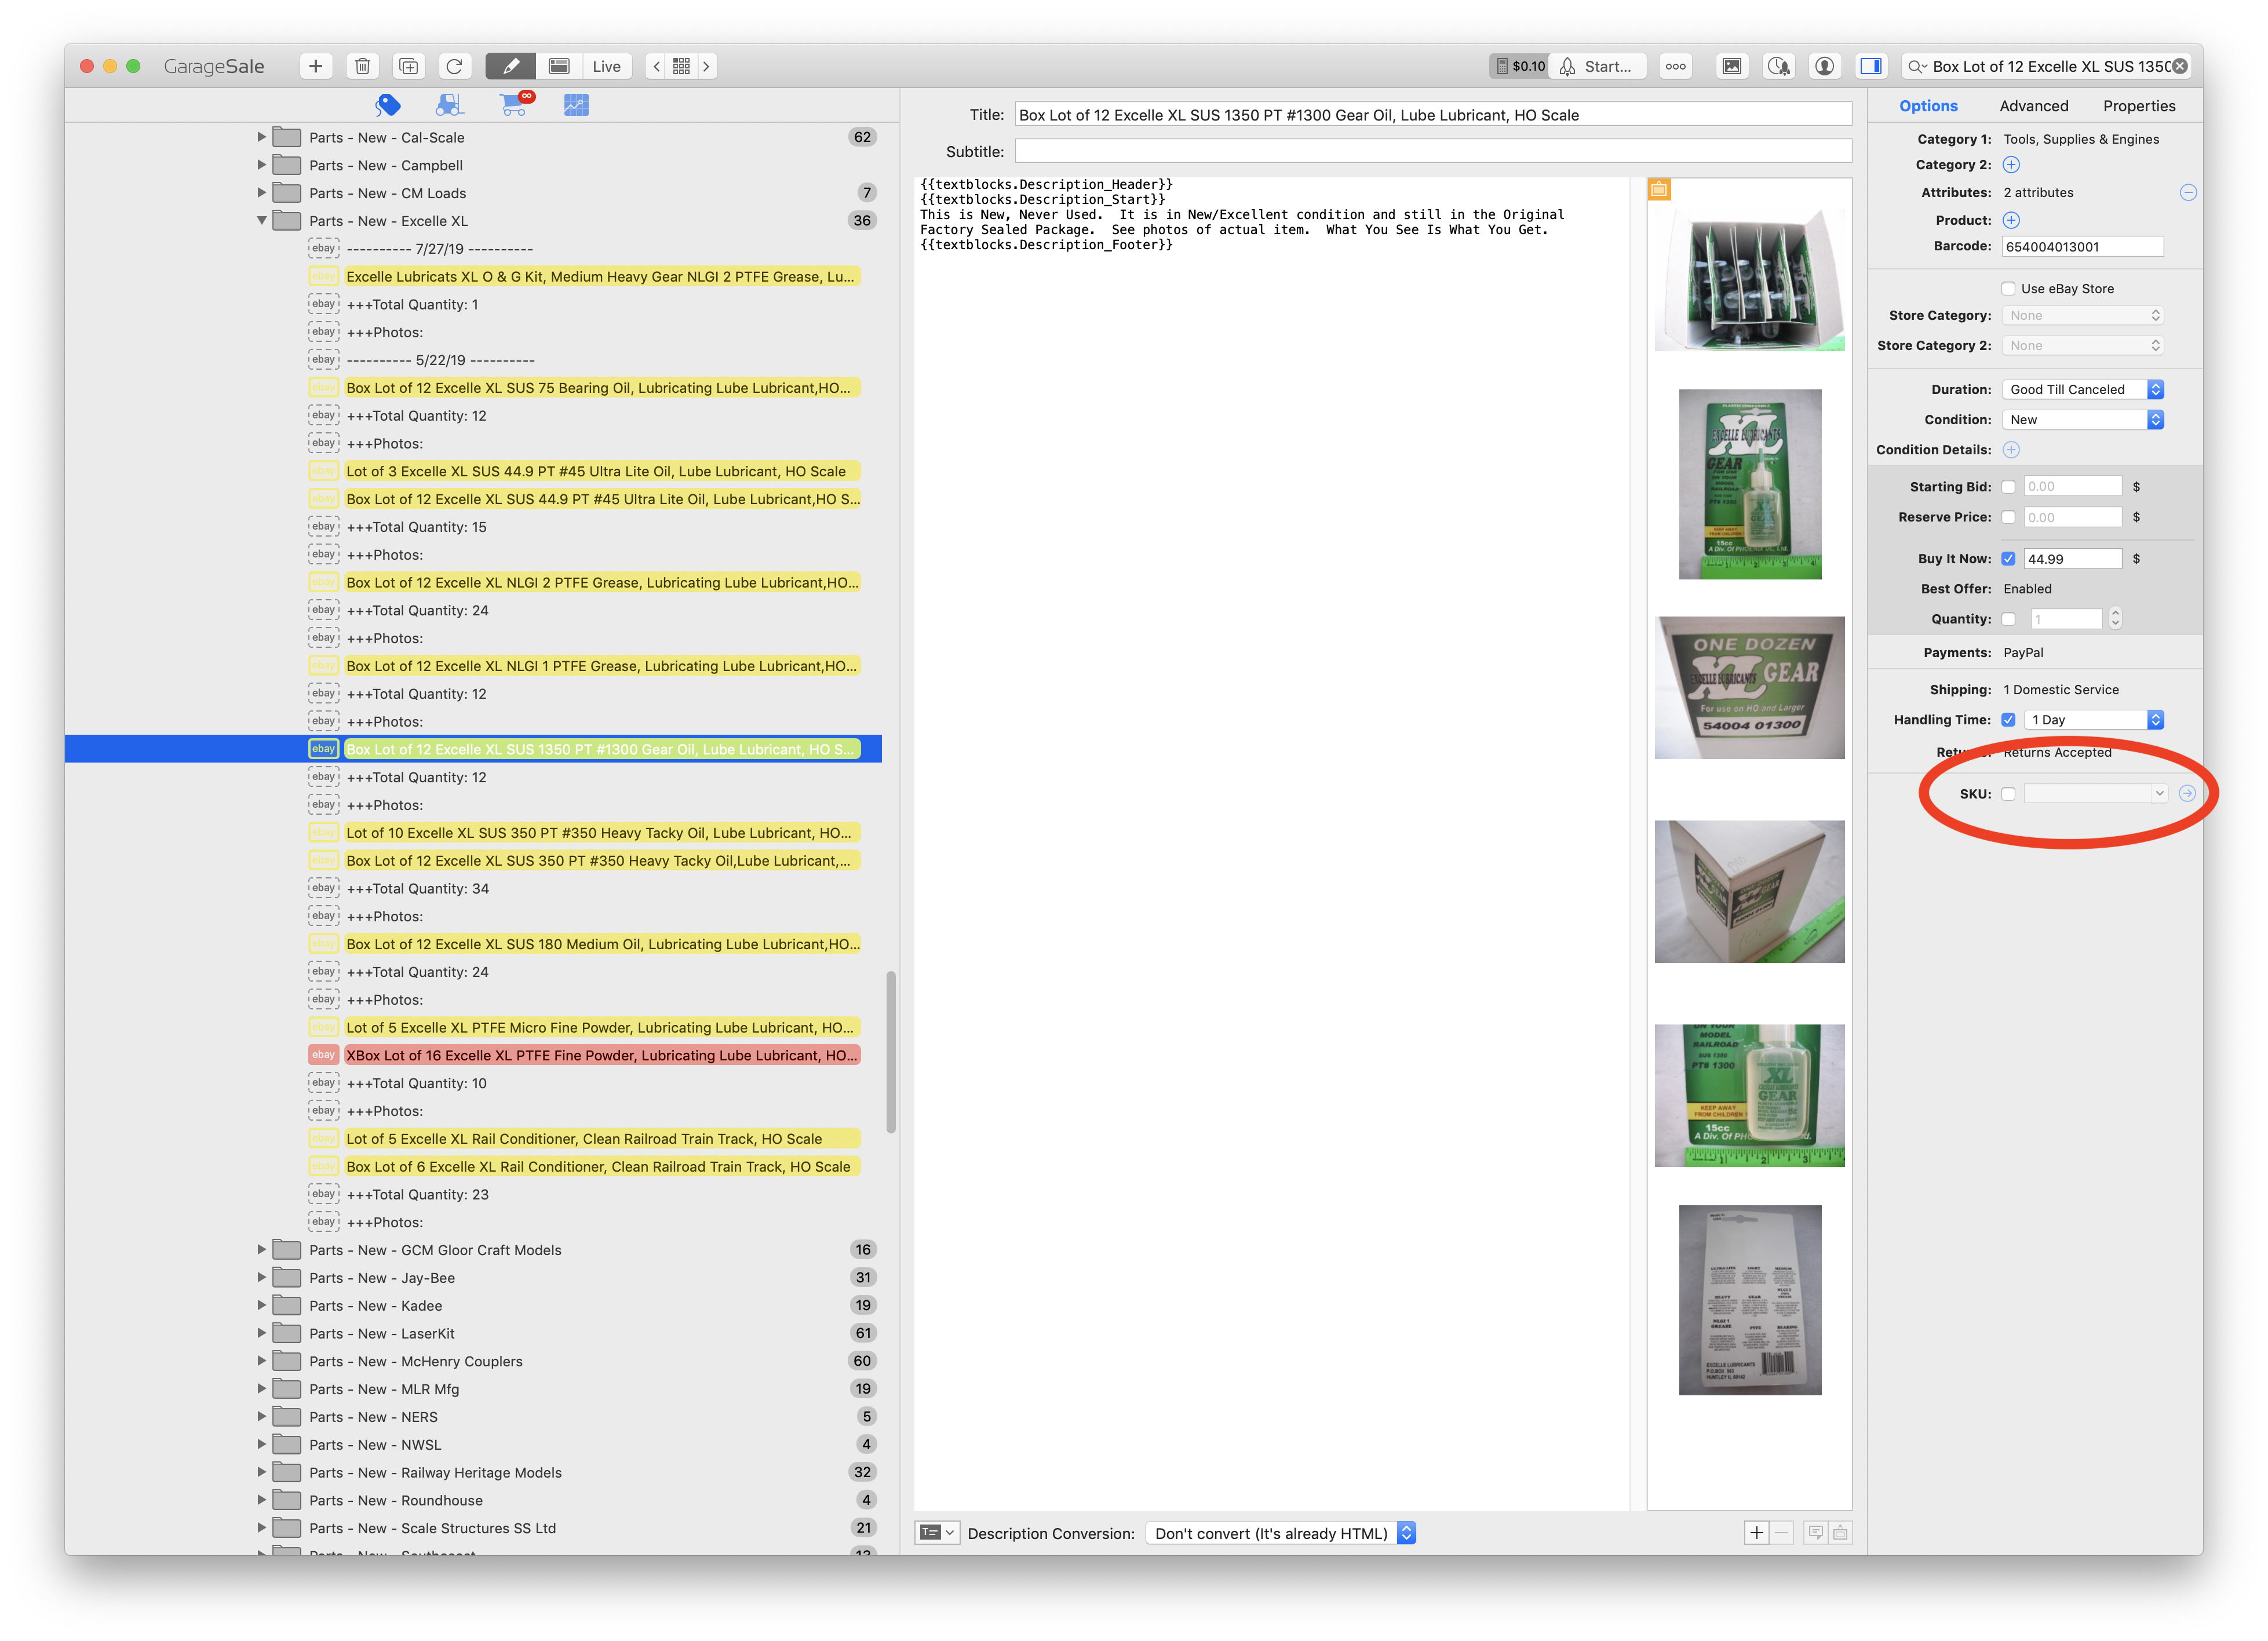This screenshot has width=2268, height=1641.
Task: Open the Listings tag tab icon
Action: click(388, 104)
